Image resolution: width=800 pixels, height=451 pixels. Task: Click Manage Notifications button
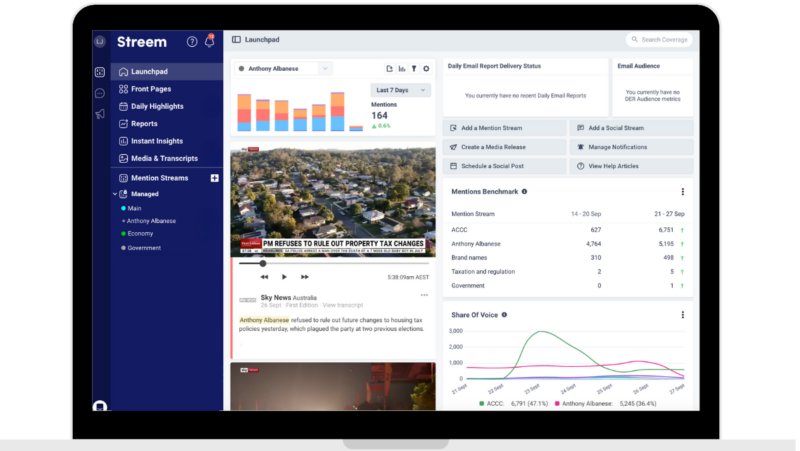point(632,147)
